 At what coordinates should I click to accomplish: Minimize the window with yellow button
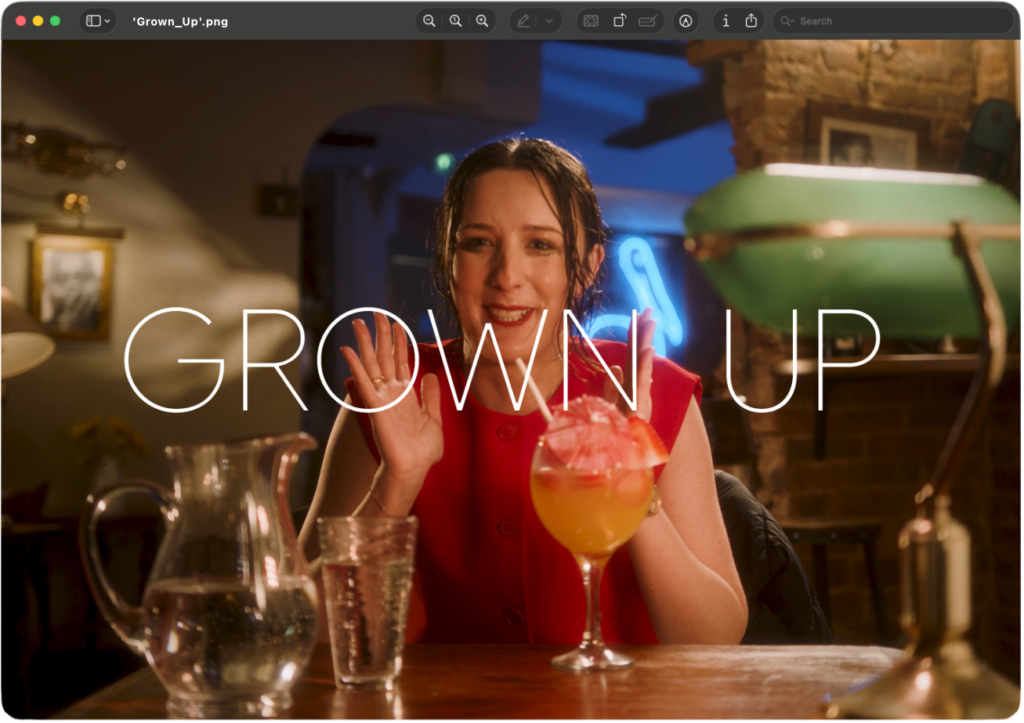tap(38, 21)
